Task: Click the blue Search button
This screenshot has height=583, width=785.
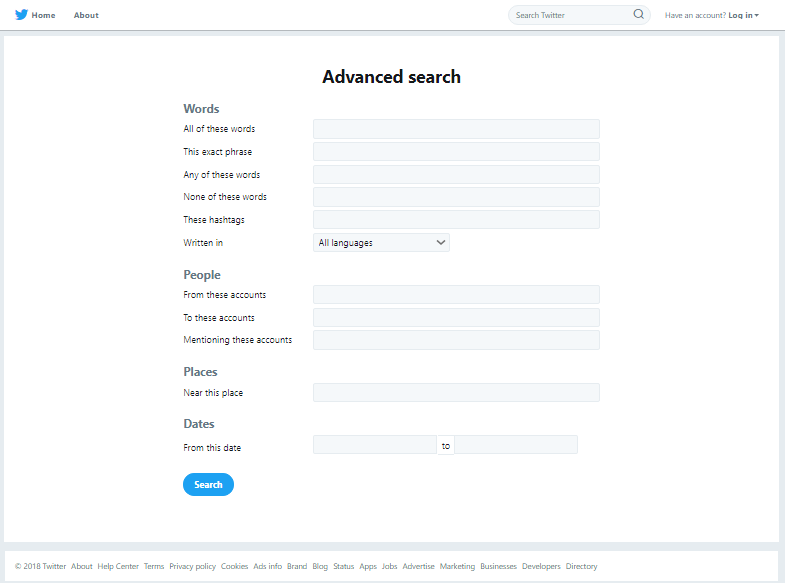Action: (208, 484)
